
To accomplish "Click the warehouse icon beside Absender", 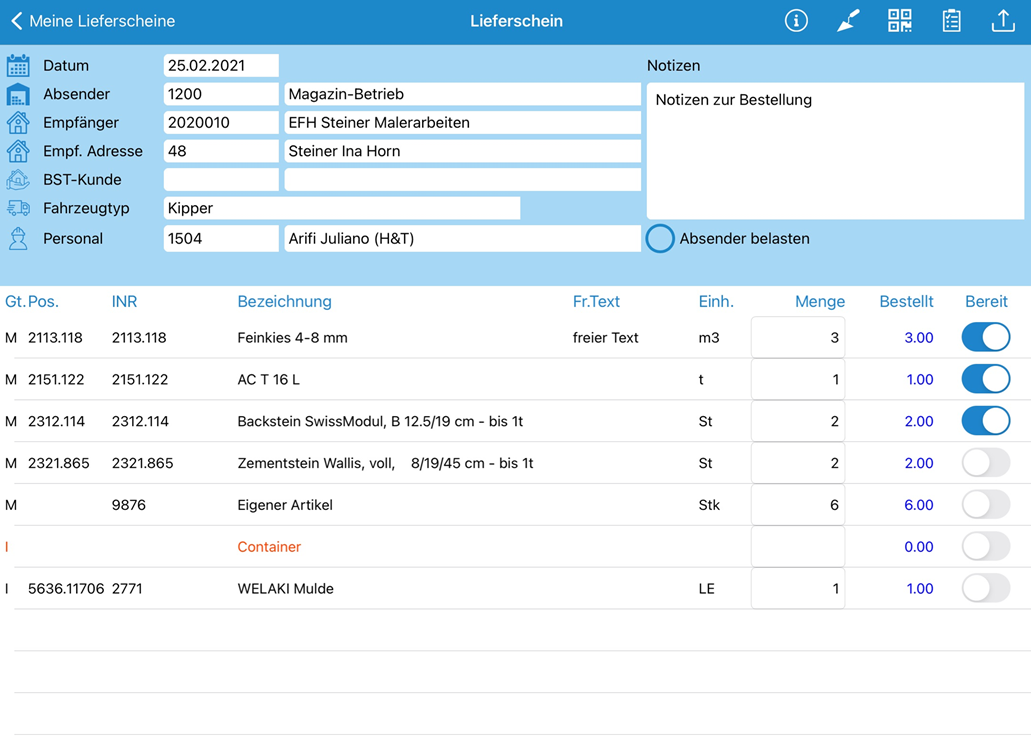I will pos(18,94).
